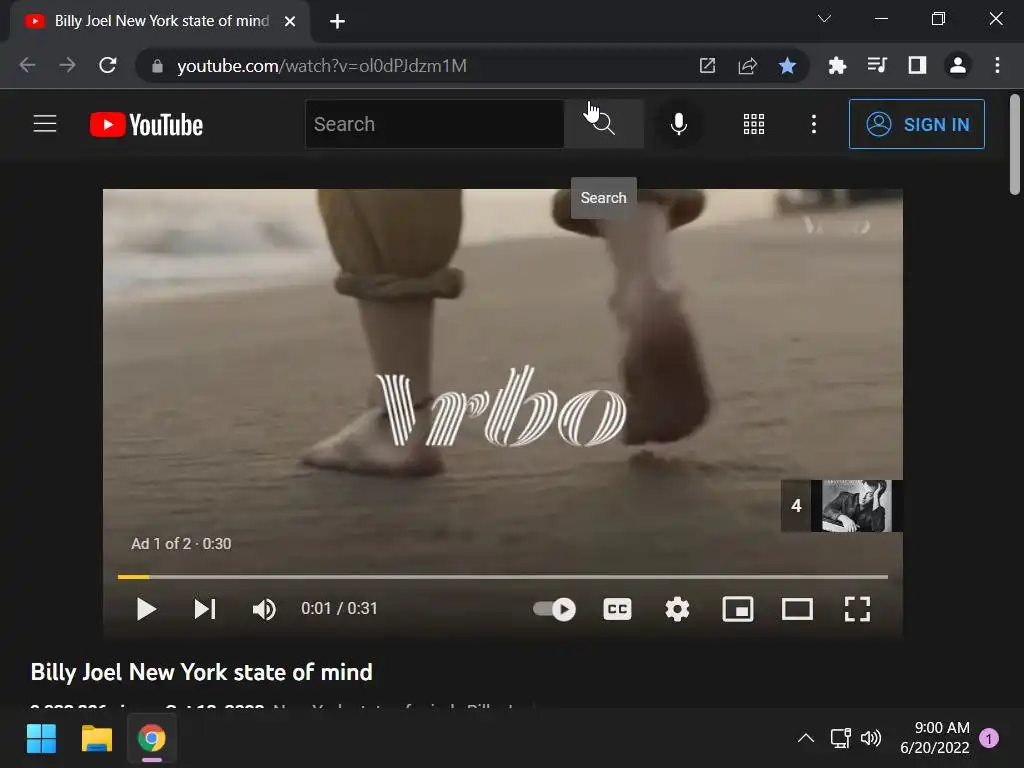Go to YouTube home via logo

coord(146,125)
